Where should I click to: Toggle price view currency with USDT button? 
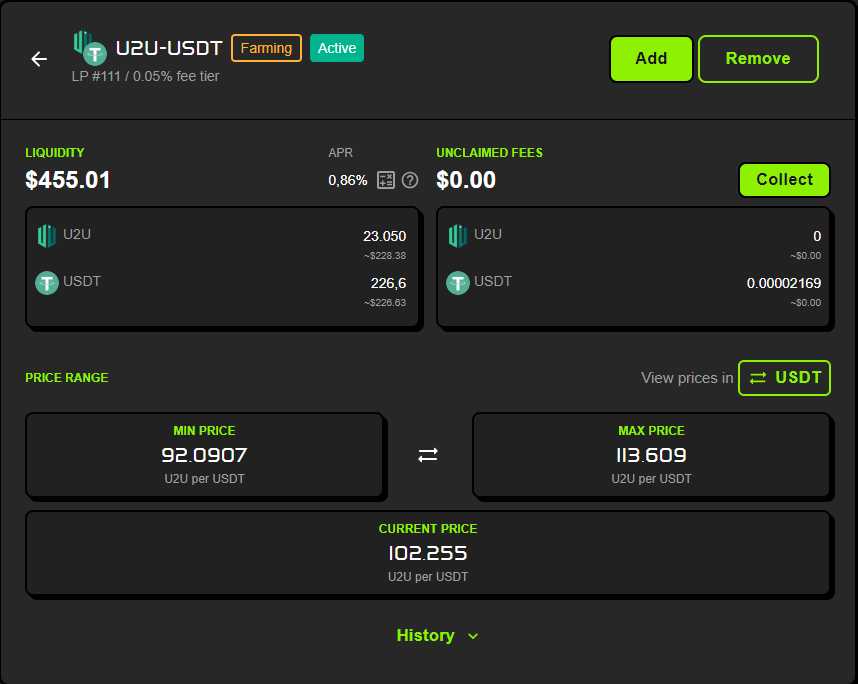click(784, 378)
